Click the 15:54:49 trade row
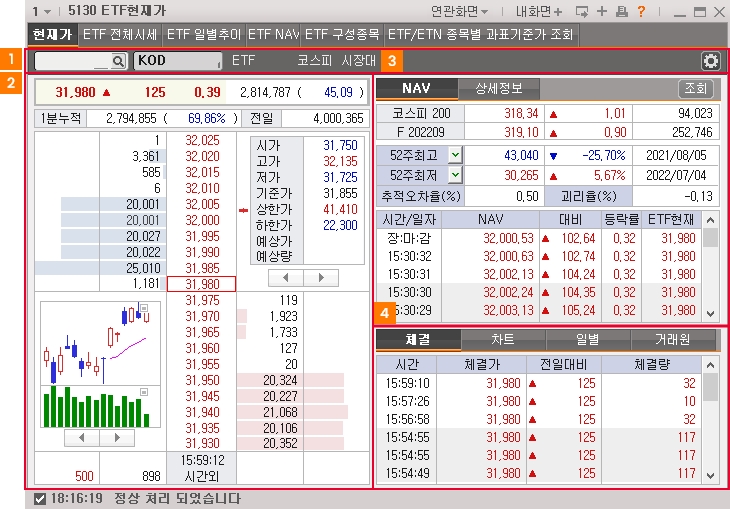This screenshot has width=730, height=509. 539,474
